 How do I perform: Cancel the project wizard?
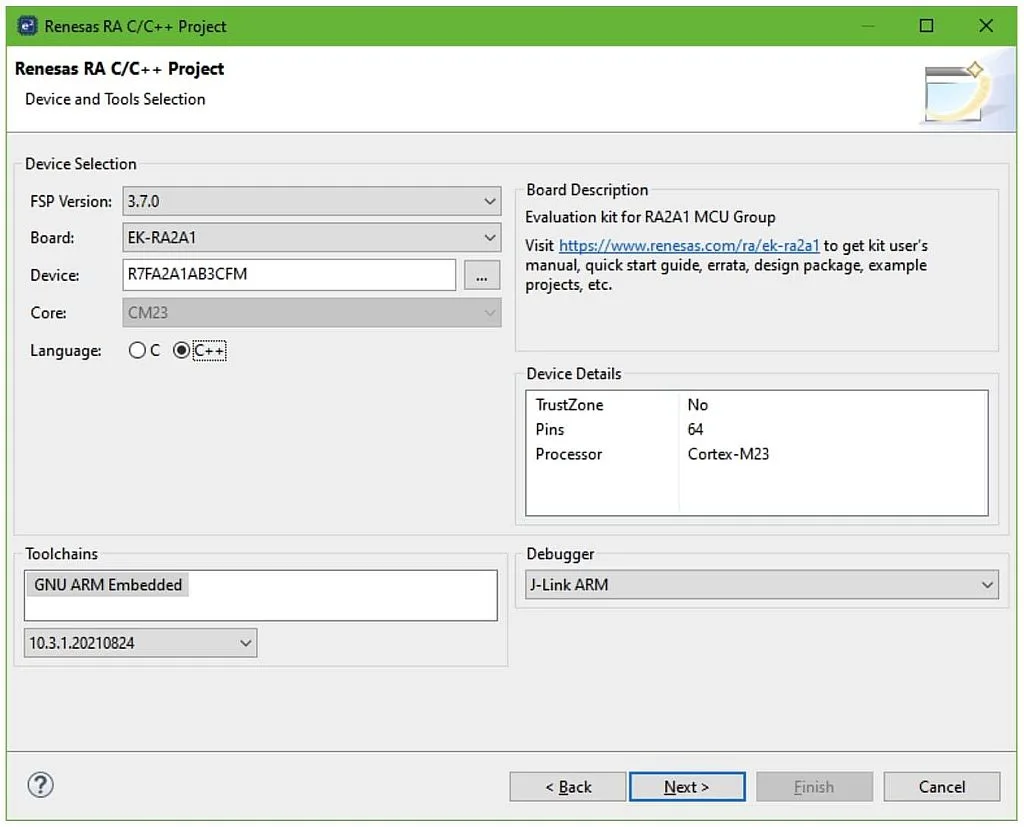pos(941,786)
